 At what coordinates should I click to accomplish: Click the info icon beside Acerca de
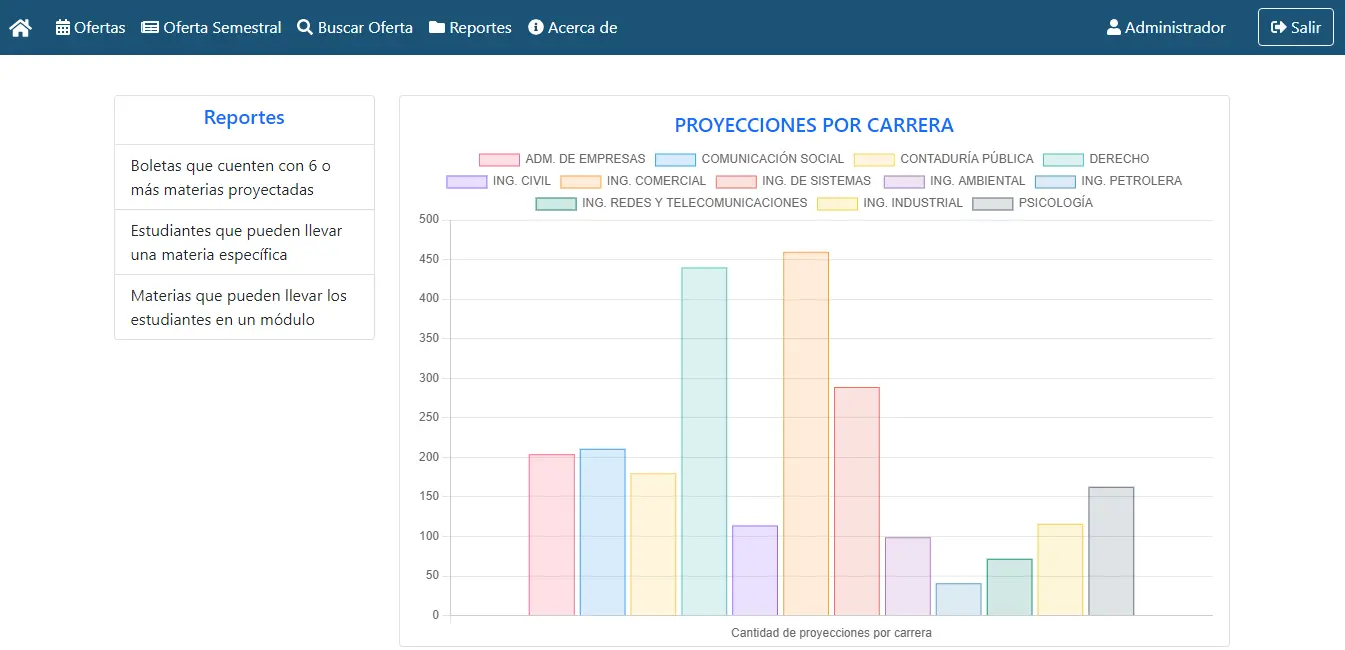click(x=536, y=28)
